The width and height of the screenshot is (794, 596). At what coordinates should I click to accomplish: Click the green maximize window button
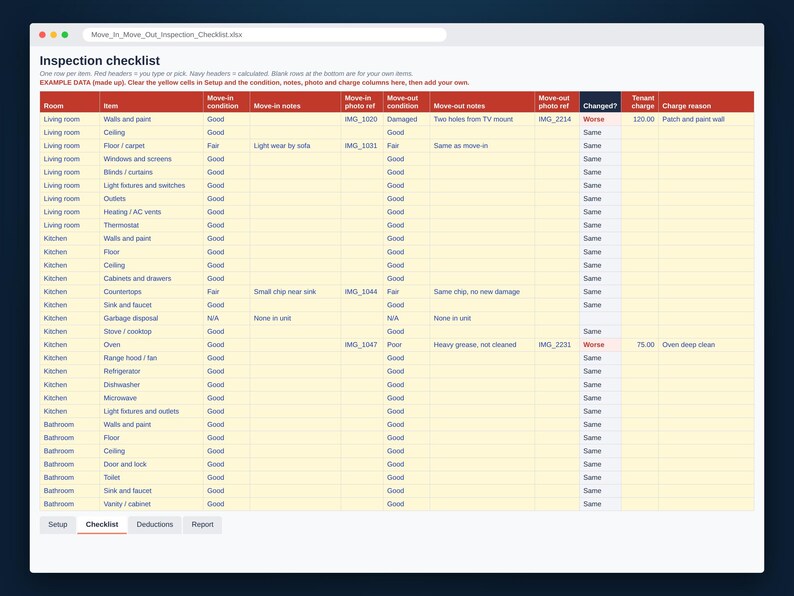click(65, 34)
